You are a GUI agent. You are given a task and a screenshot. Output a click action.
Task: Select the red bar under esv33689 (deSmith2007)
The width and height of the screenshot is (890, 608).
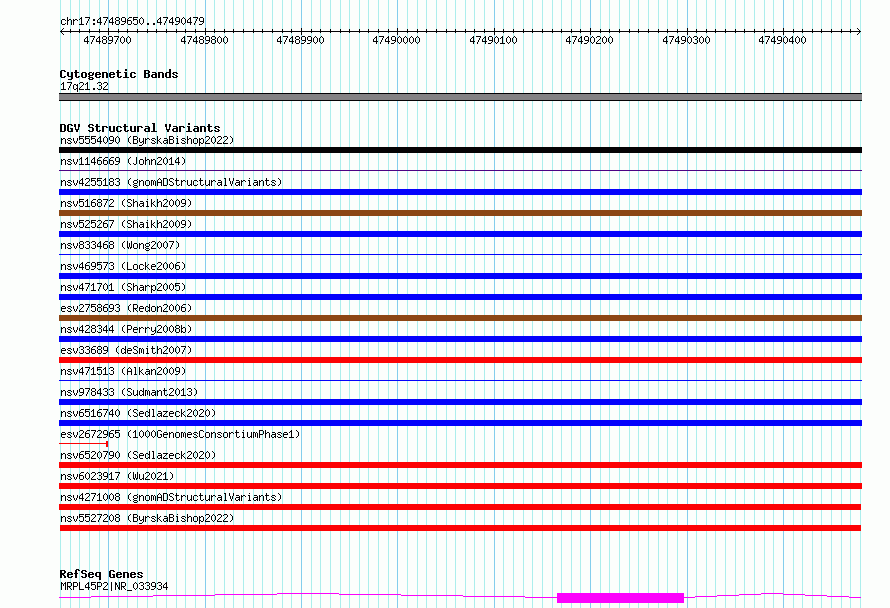tap(460, 360)
